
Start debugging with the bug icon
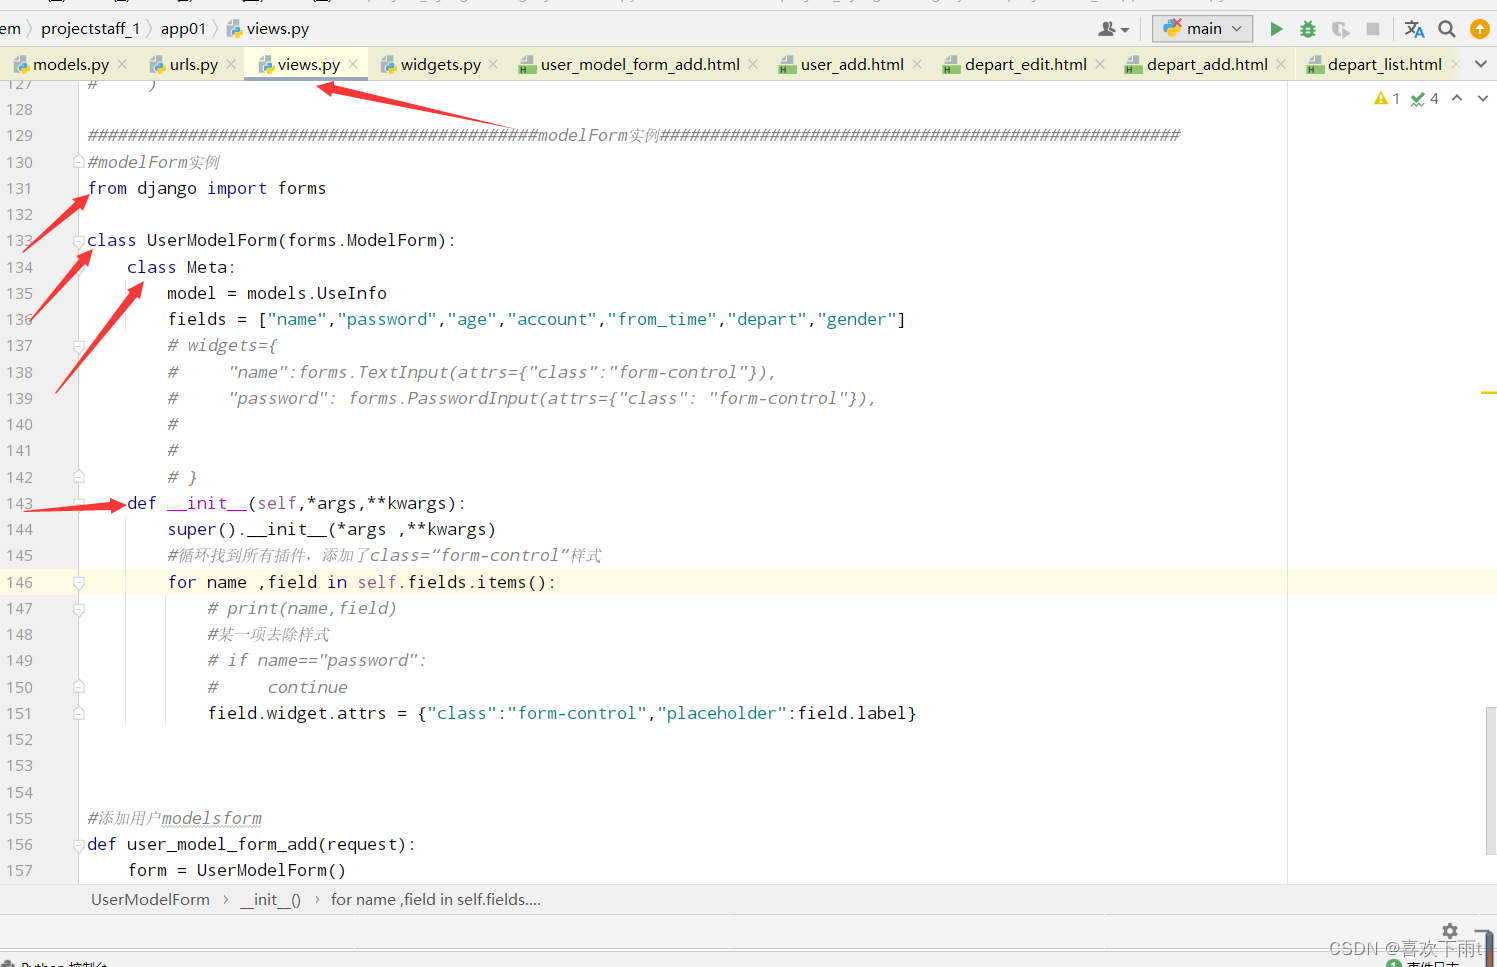(x=1308, y=29)
